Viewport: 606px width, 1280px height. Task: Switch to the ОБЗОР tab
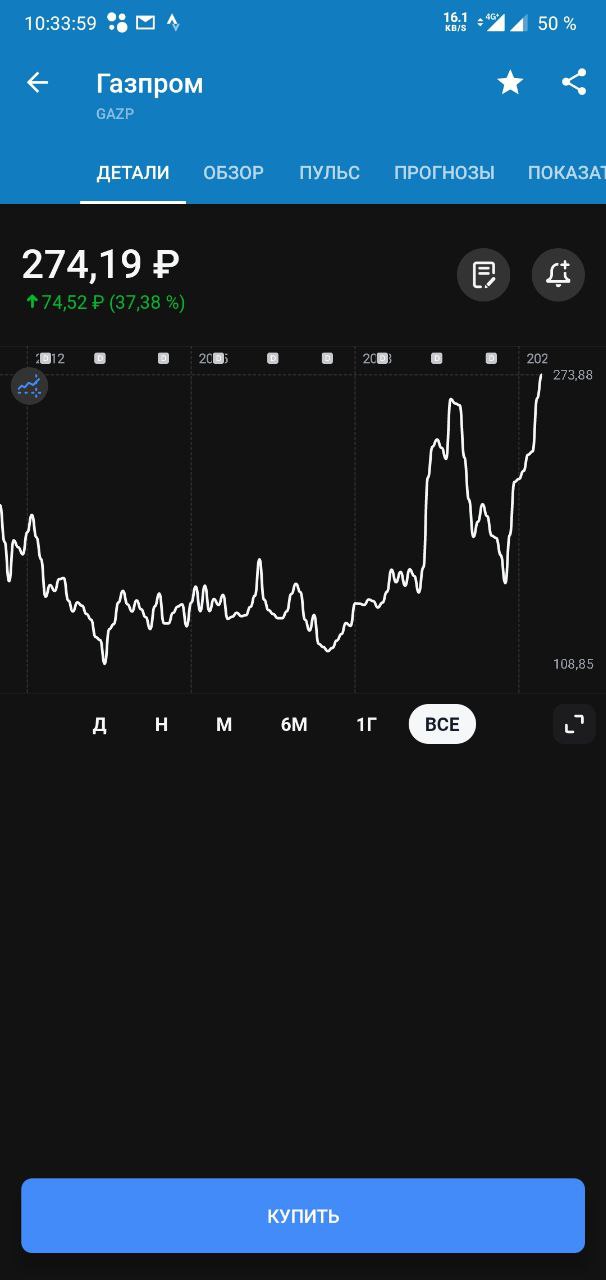(234, 173)
